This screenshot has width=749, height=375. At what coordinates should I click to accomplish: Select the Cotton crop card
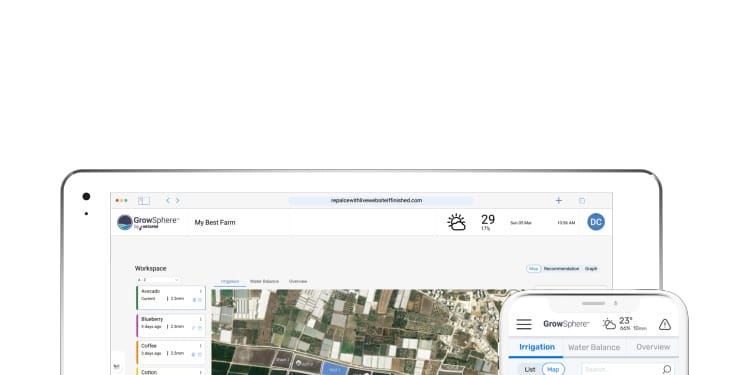click(x=171, y=371)
